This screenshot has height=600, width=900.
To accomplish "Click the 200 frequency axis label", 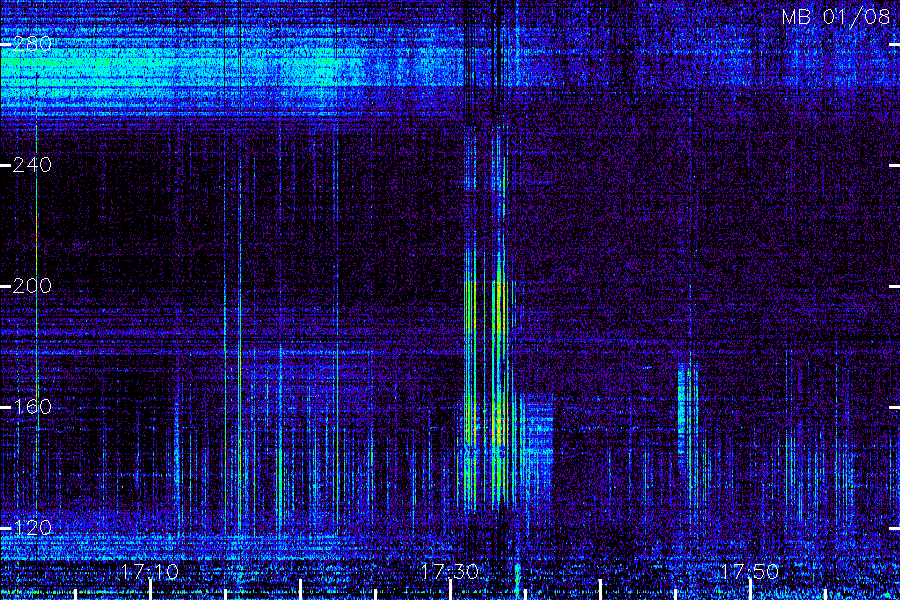I will [32, 286].
